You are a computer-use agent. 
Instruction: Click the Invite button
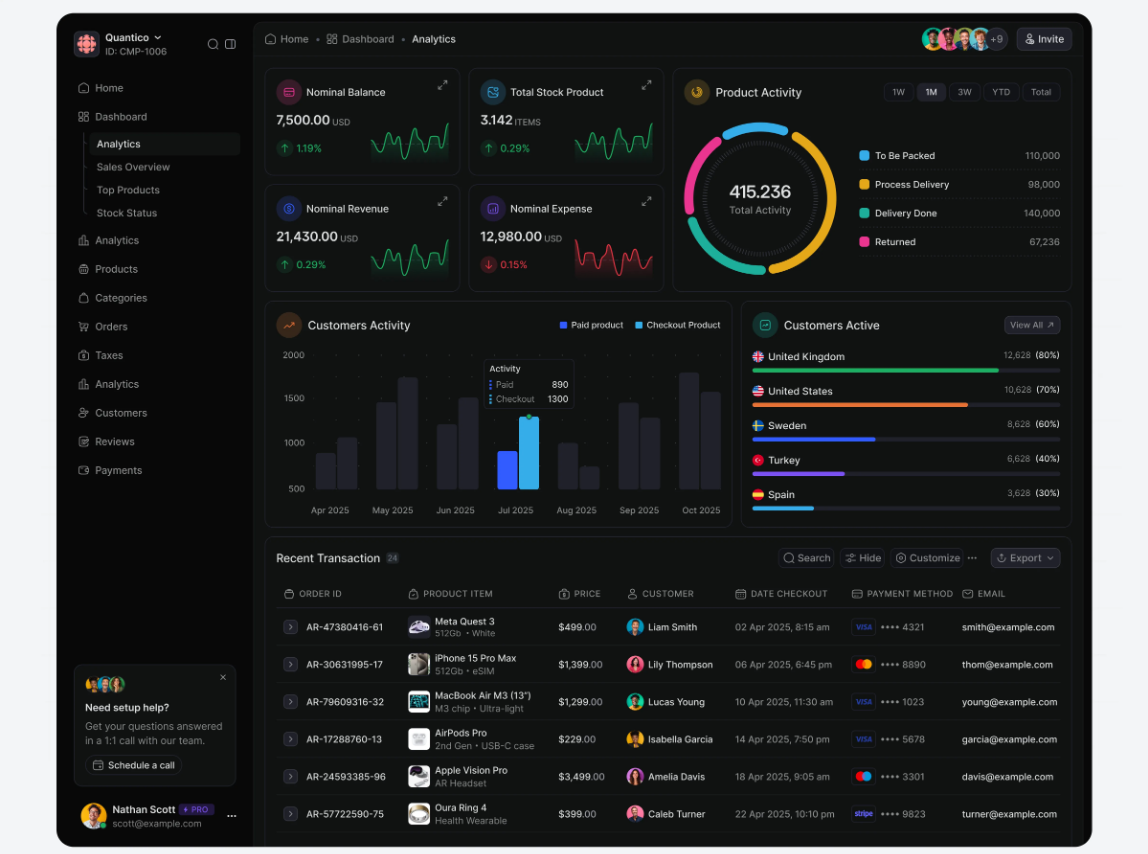(x=1044, y=39)
